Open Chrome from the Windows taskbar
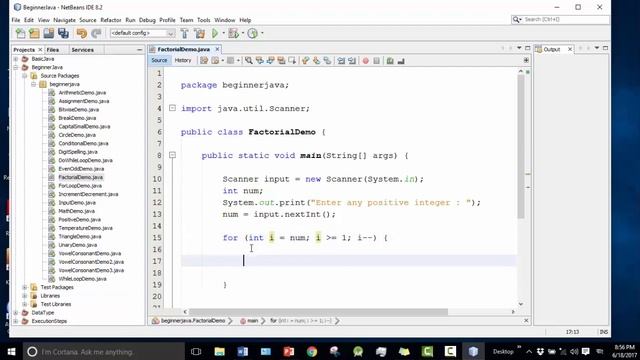Image resolution: width=640 pixels, height=360 pixels. point(312,351)
